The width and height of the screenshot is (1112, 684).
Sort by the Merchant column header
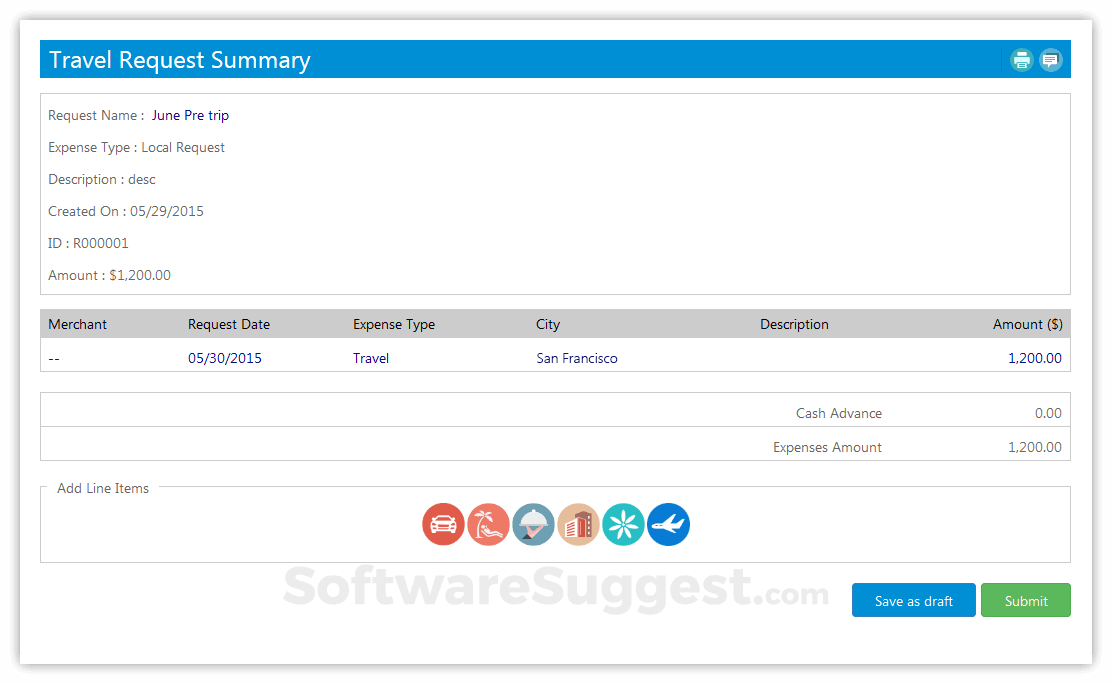coord(76,324)
